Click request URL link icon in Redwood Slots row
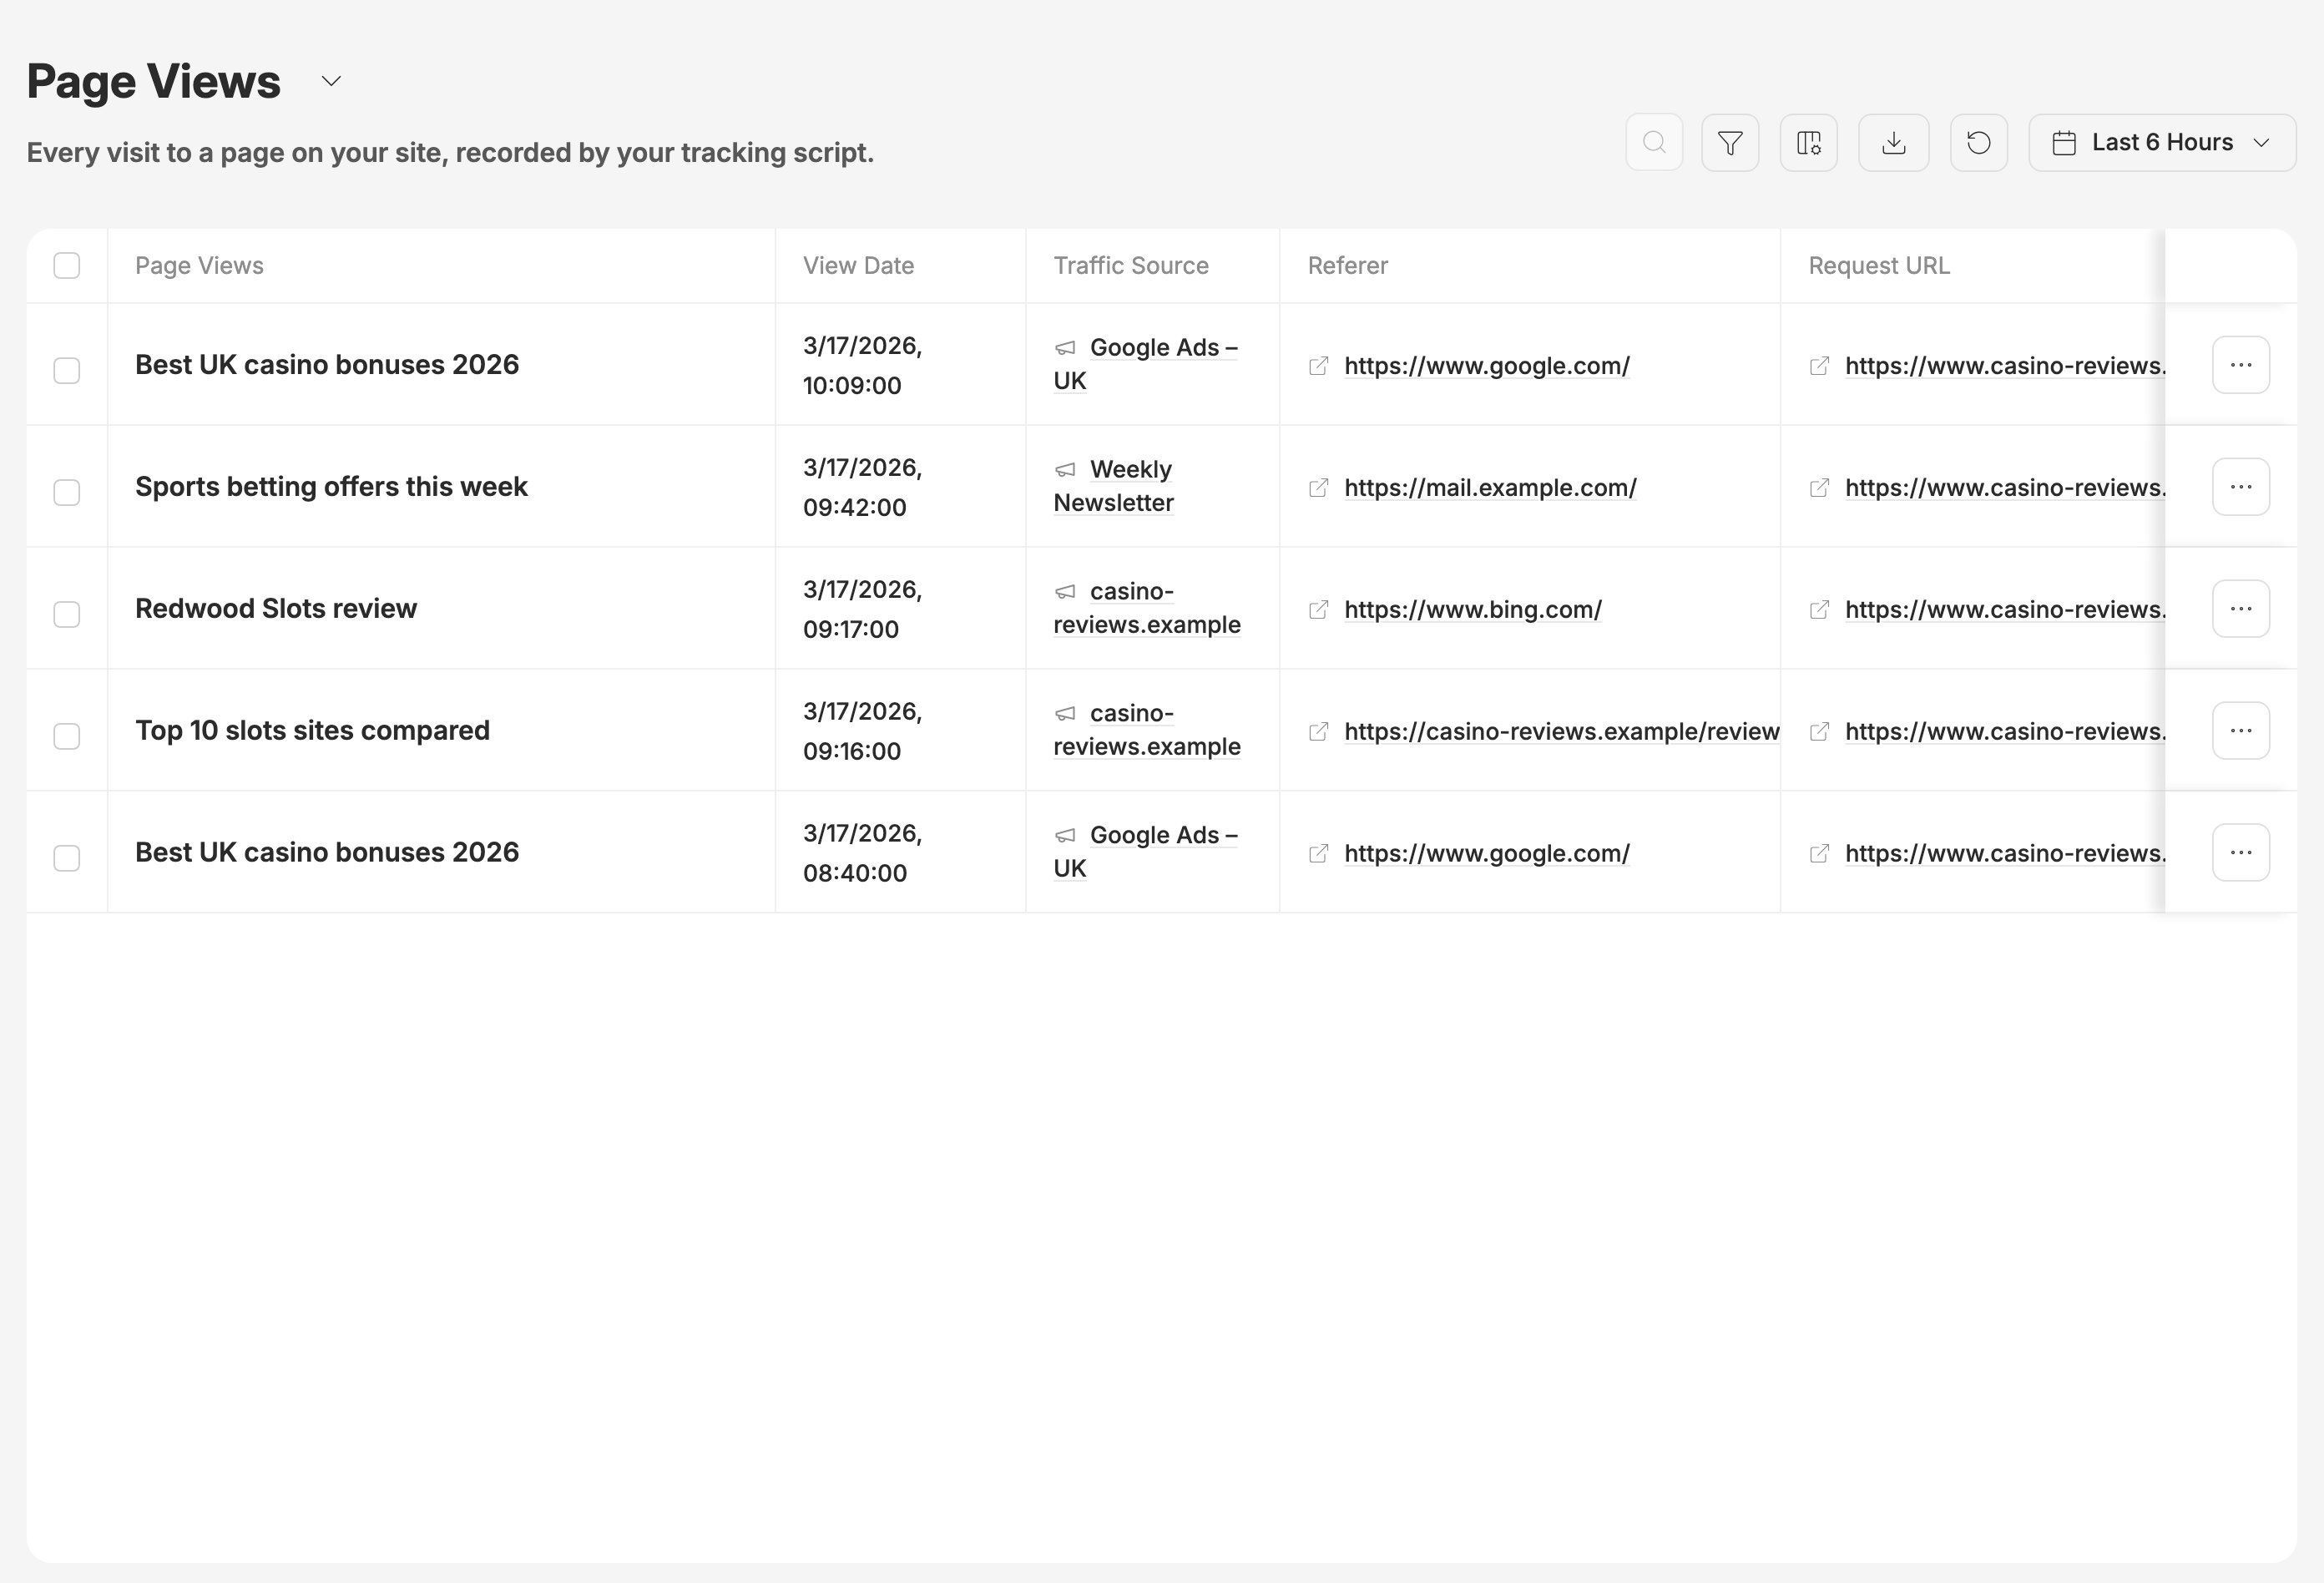The width and height of the screenshot is (2324, 1583). (x=1820, y=610)
